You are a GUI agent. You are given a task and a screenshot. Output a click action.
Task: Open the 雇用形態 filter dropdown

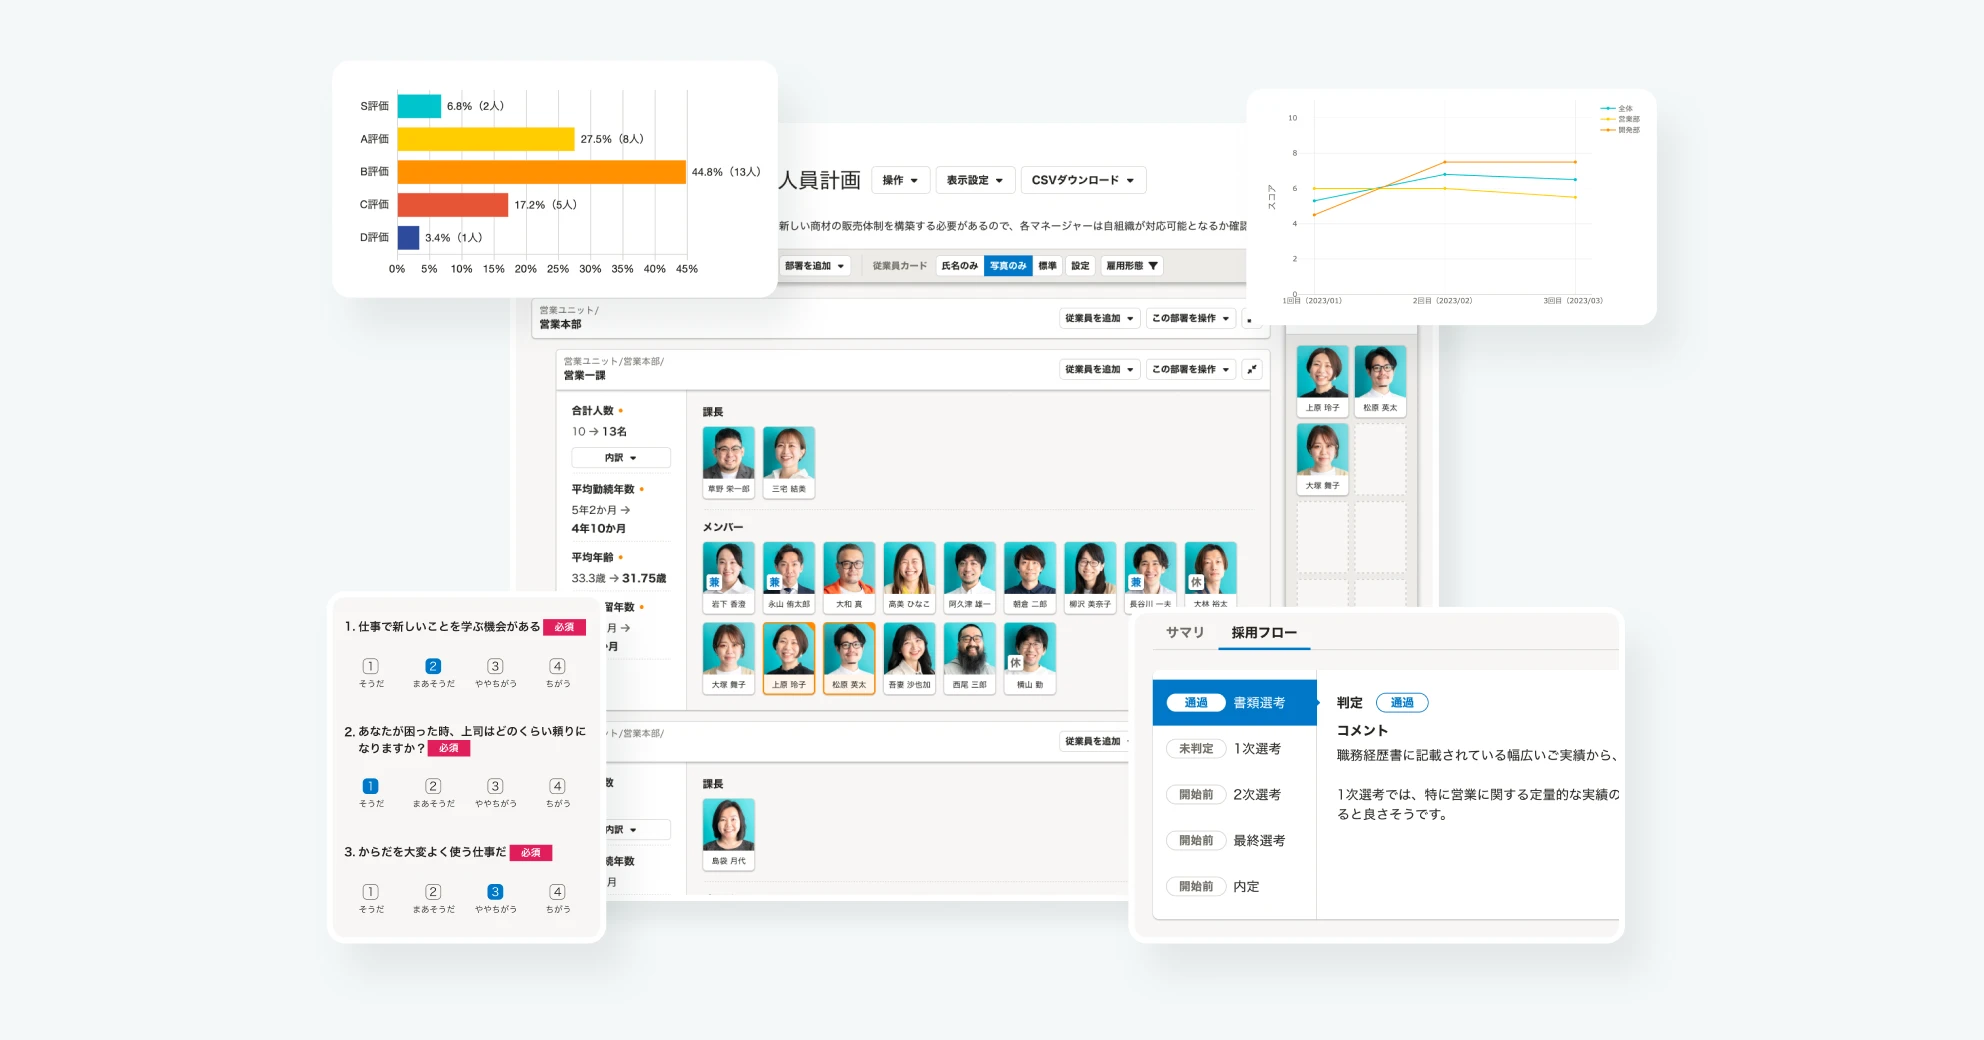click(x=1132, y=266)
